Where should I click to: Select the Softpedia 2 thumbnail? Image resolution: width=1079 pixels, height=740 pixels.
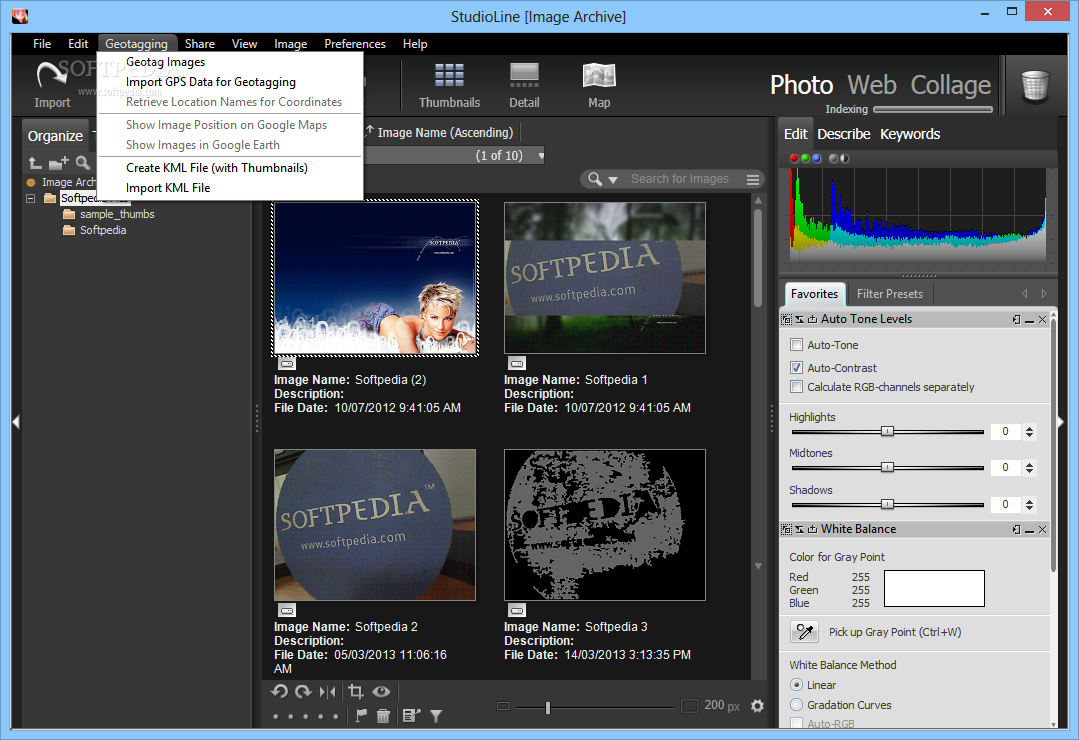click(x=375, y=525)
